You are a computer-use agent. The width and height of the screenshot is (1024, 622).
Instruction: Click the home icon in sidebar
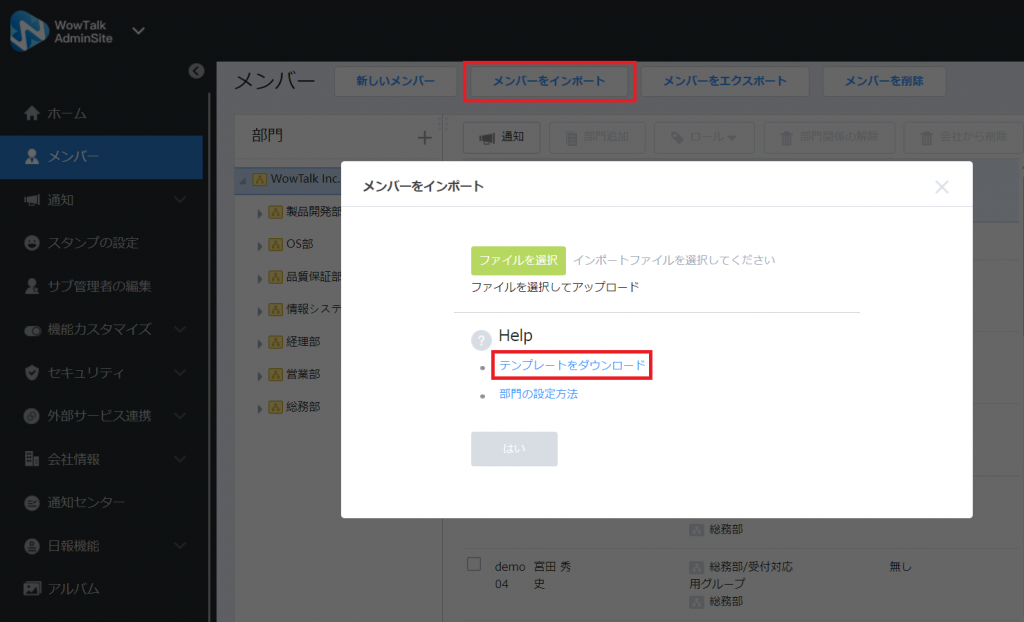point(31,113)
